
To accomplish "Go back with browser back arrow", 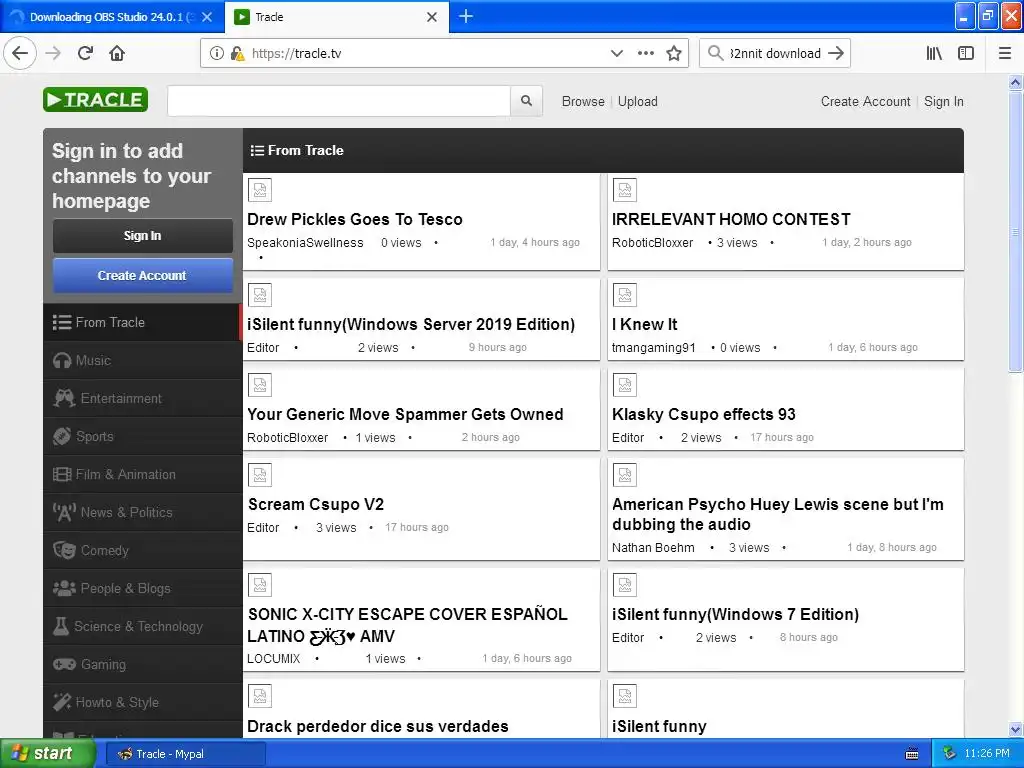I will (x=20, y=53).
